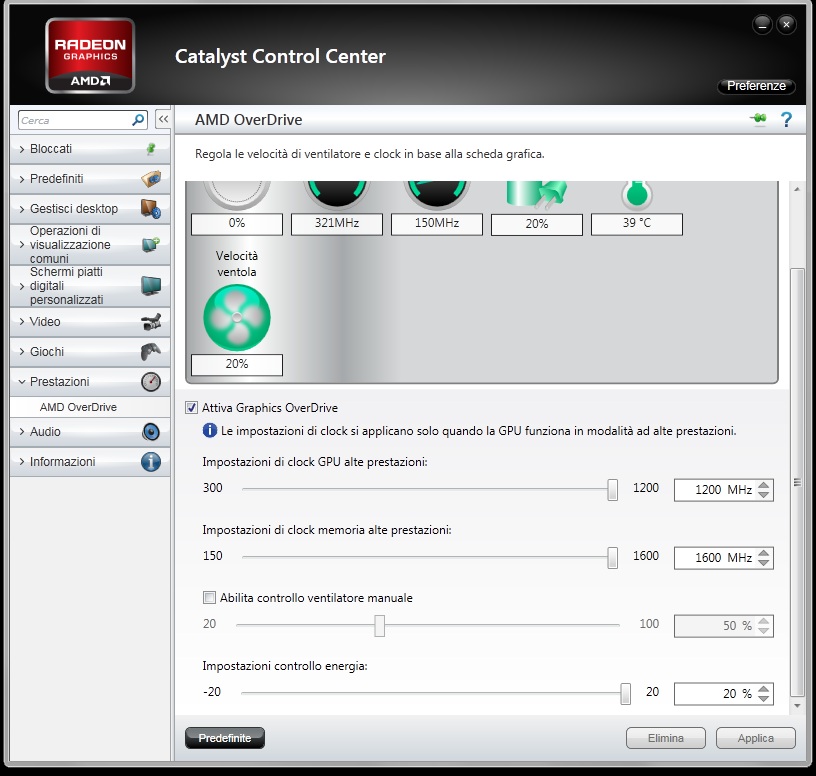The image size is (816, 776).
Task: Click the green power plug icon
Action: pyautogui.click(x=537, y=194)
